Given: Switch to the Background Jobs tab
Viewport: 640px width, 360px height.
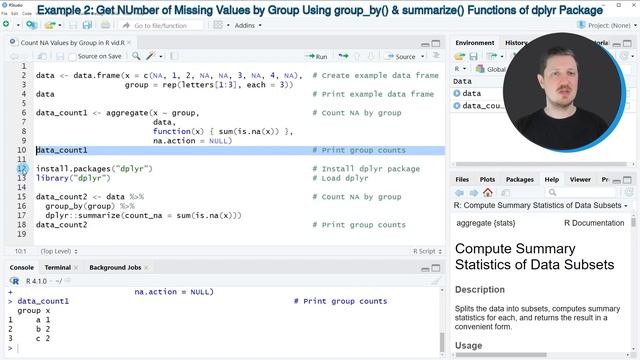Looking at the screenshot, I should click(115, 267).
